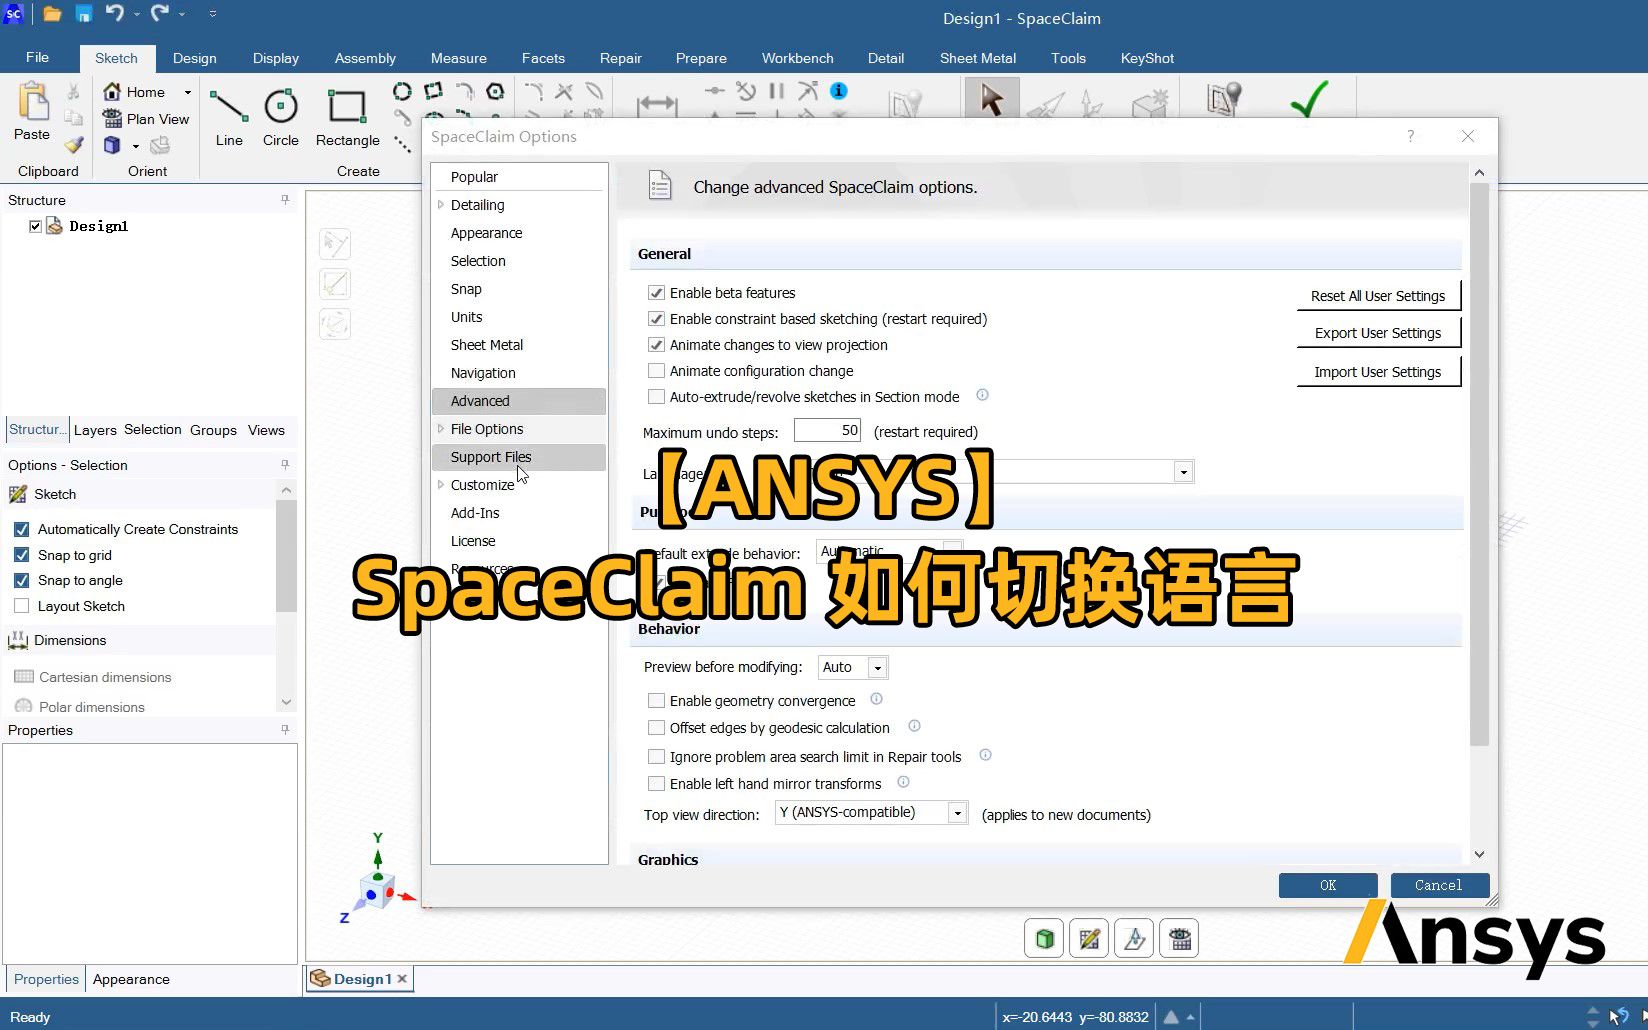
Task: Toggle Animate configuration change checkbox
Action: click(x=656, y=371)
